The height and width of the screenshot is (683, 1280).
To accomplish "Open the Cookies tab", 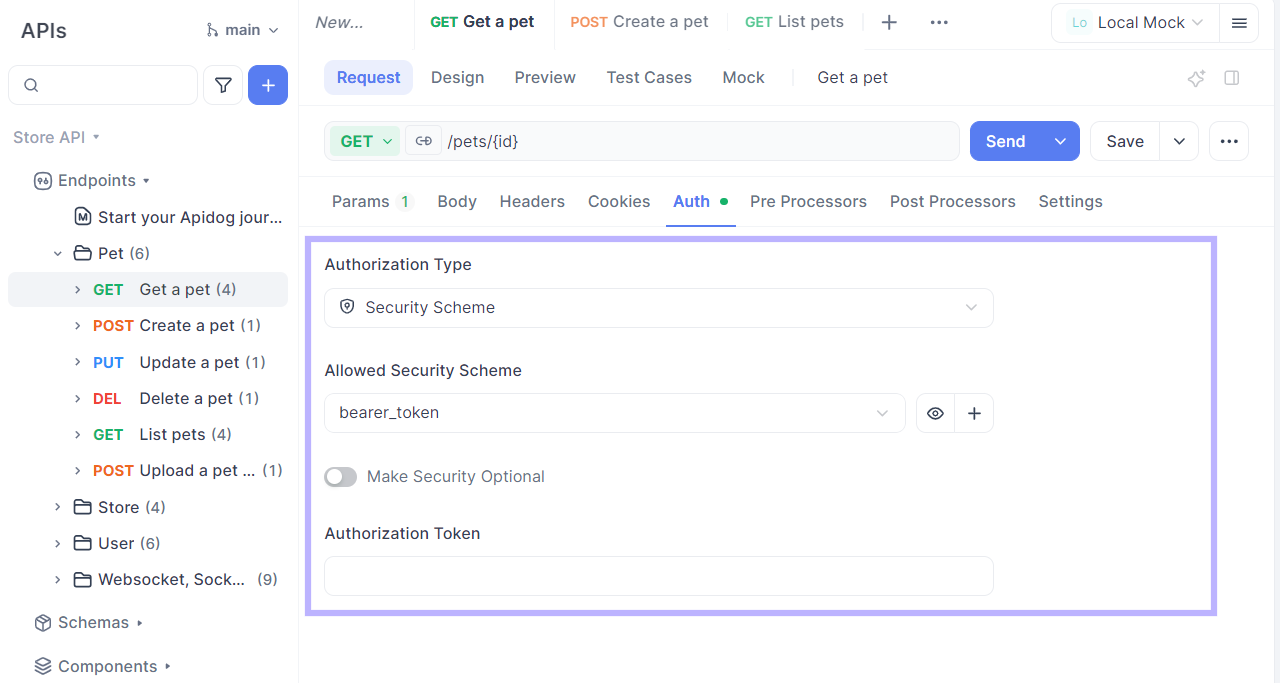I will (x=619, y=202).
